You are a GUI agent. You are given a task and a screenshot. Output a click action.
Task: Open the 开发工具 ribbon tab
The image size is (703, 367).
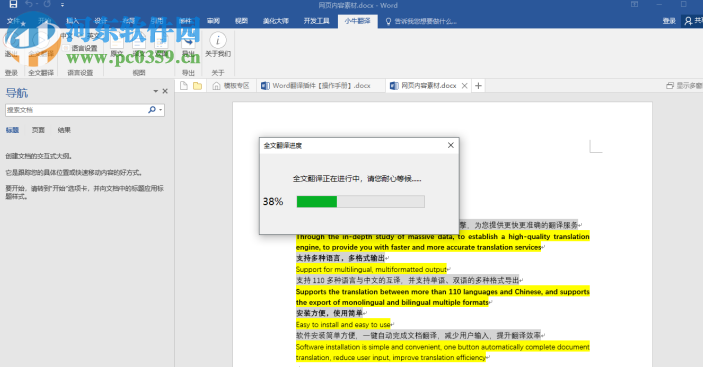(x=317, y=21)
